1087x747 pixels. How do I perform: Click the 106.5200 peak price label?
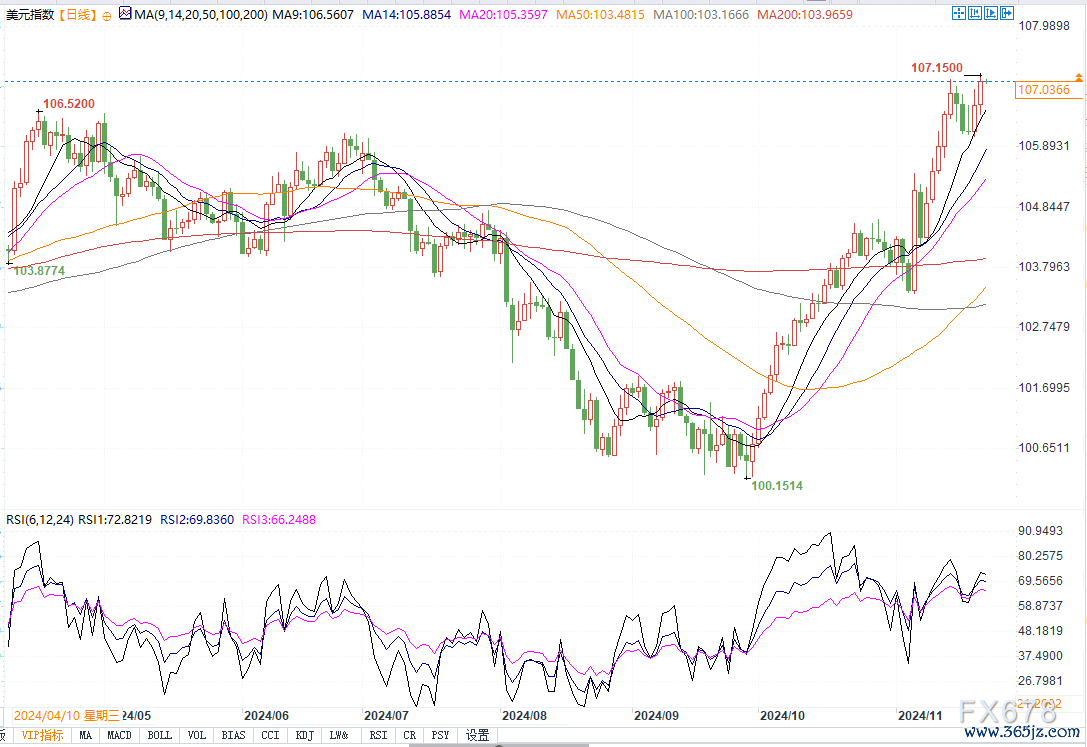coord(69,104)
